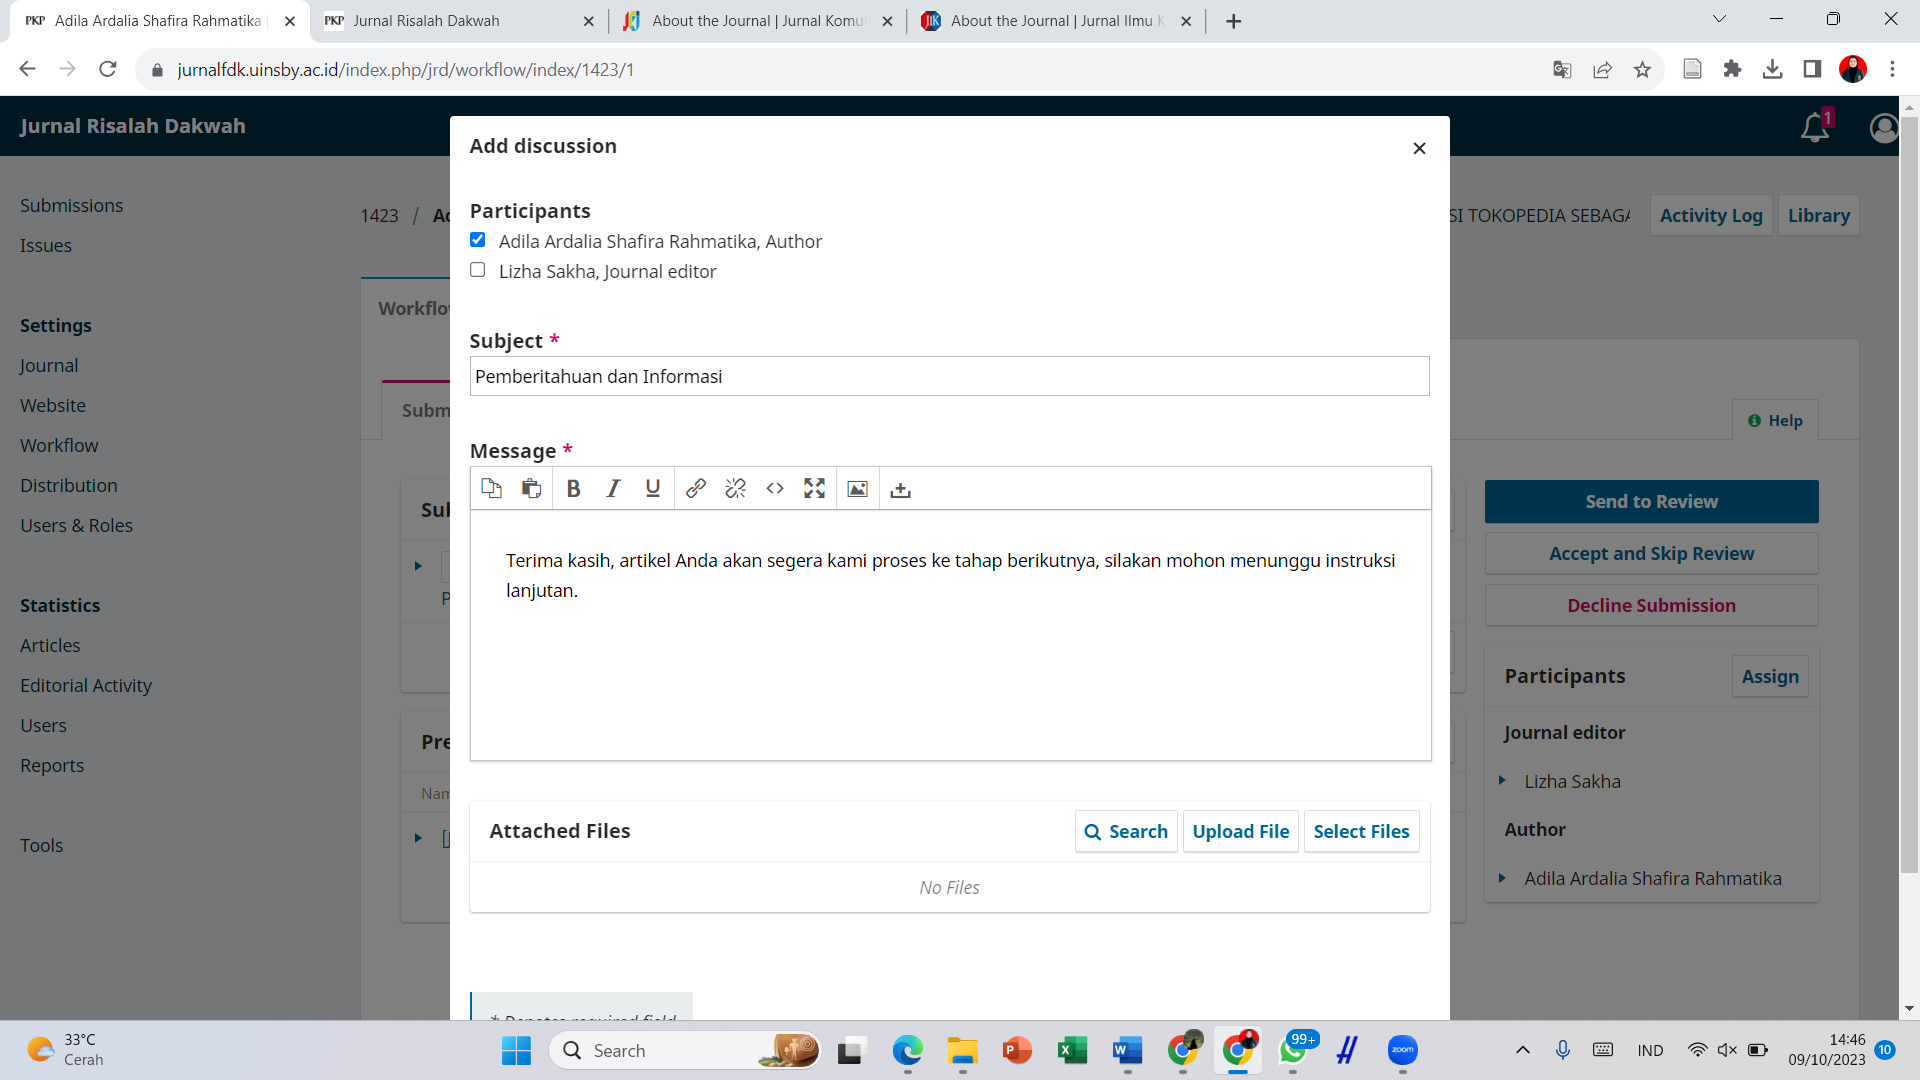Expand Adila Ardalia Shafira Rahmatika author entry

[x=1502, y=878]
